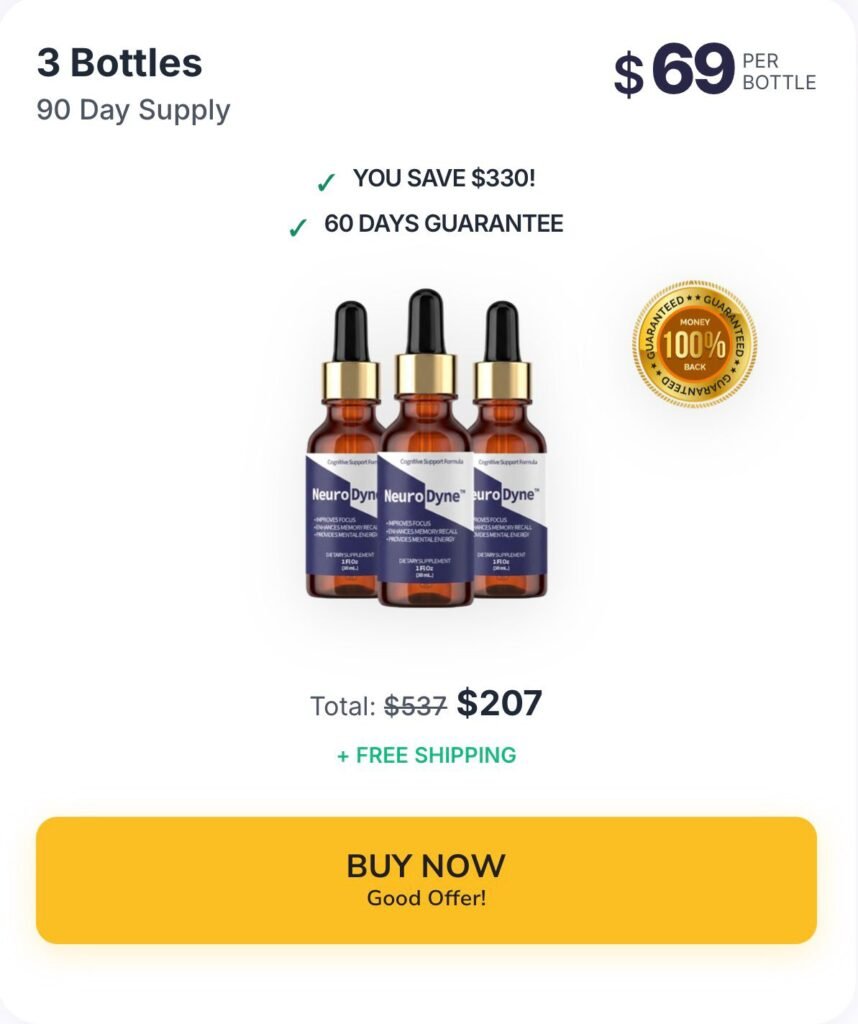
Task: Click the Good Offer! text in button
Action: click(x=426, y=898)
